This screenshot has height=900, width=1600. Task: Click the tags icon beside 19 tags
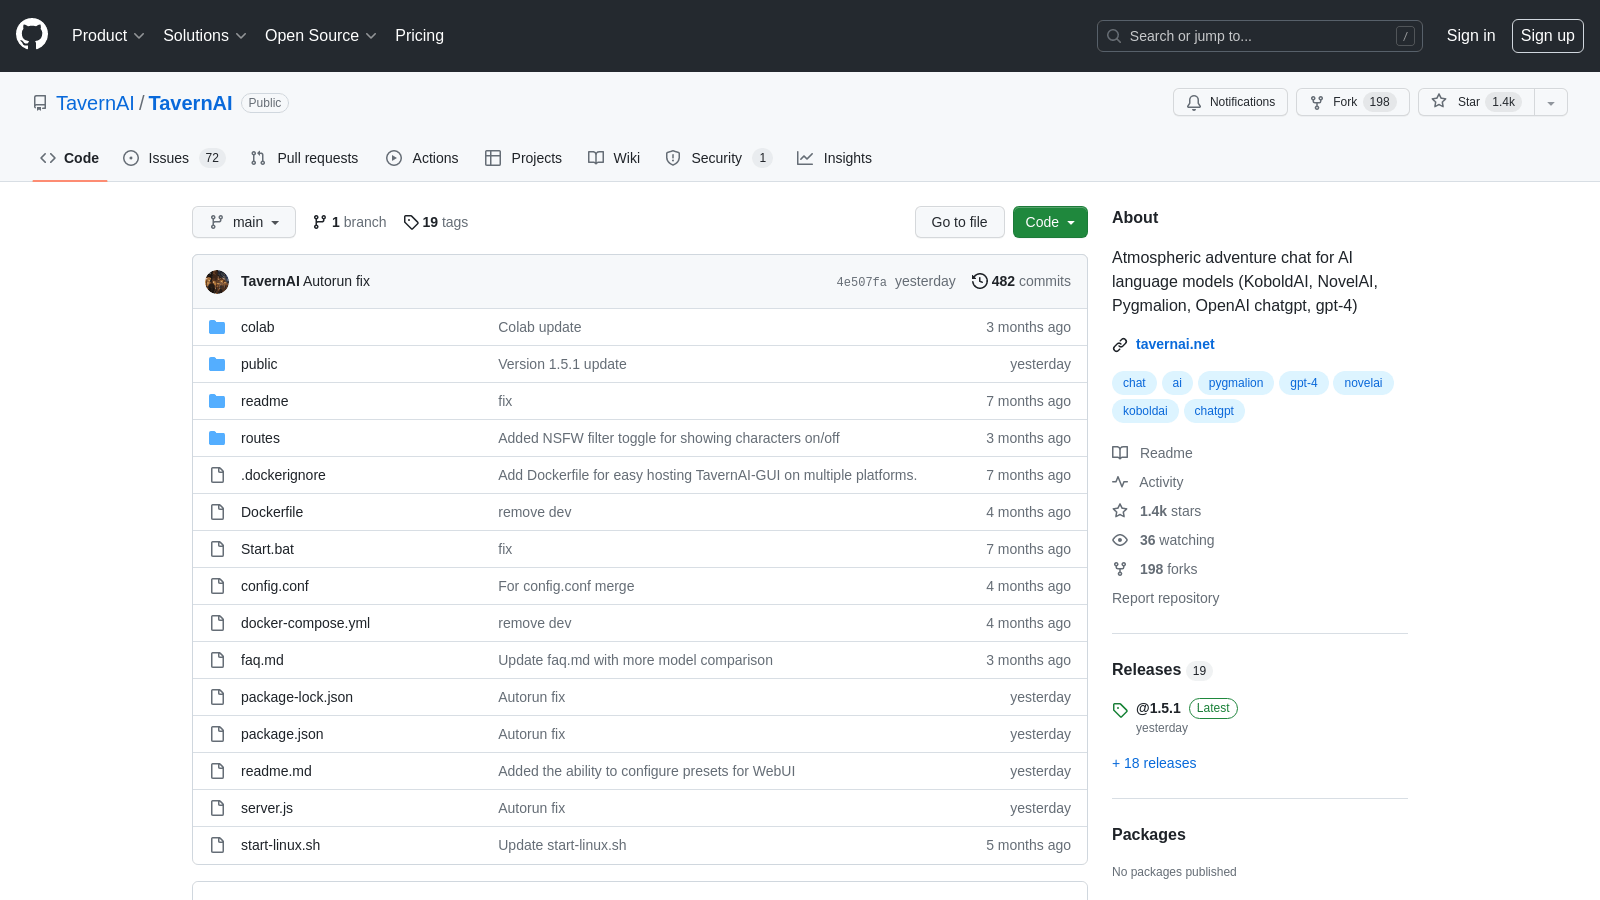click(x=411, y=222)
